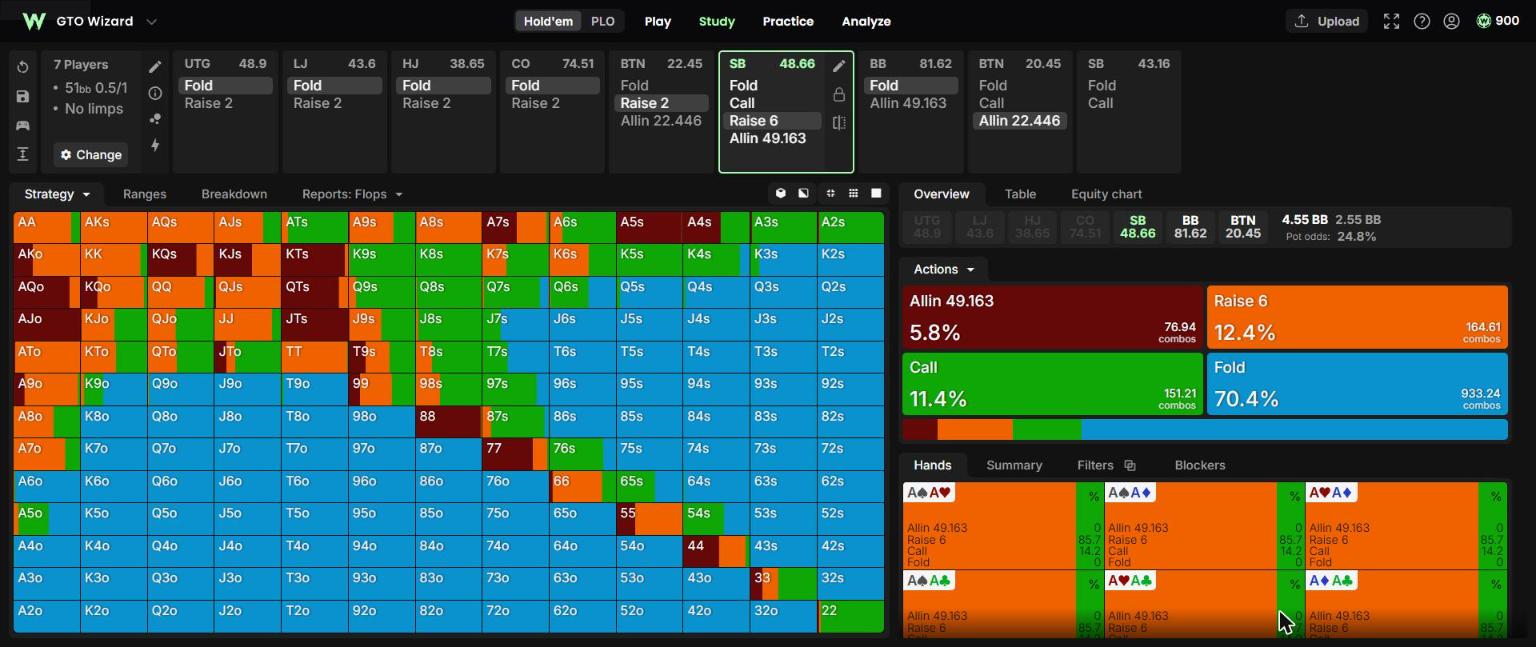
Task: Switch to the Equity chart tab
Action: 1106,194
